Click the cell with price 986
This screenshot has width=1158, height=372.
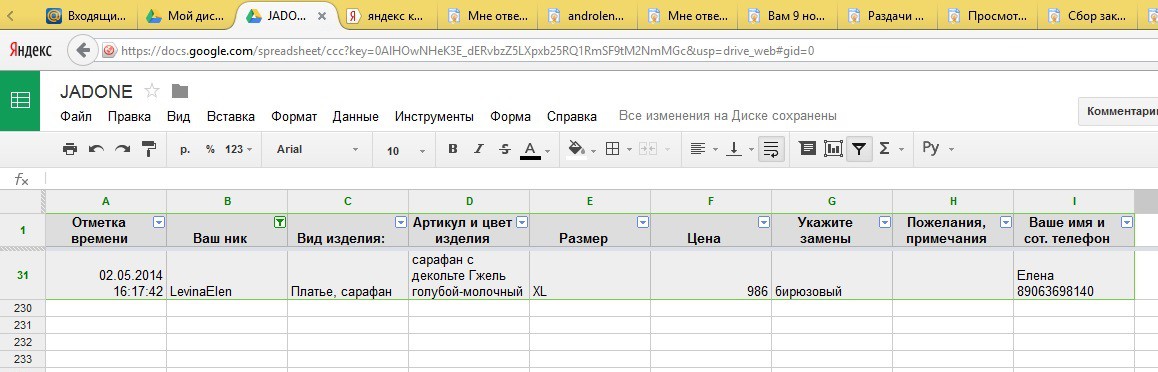click(711, 275)
